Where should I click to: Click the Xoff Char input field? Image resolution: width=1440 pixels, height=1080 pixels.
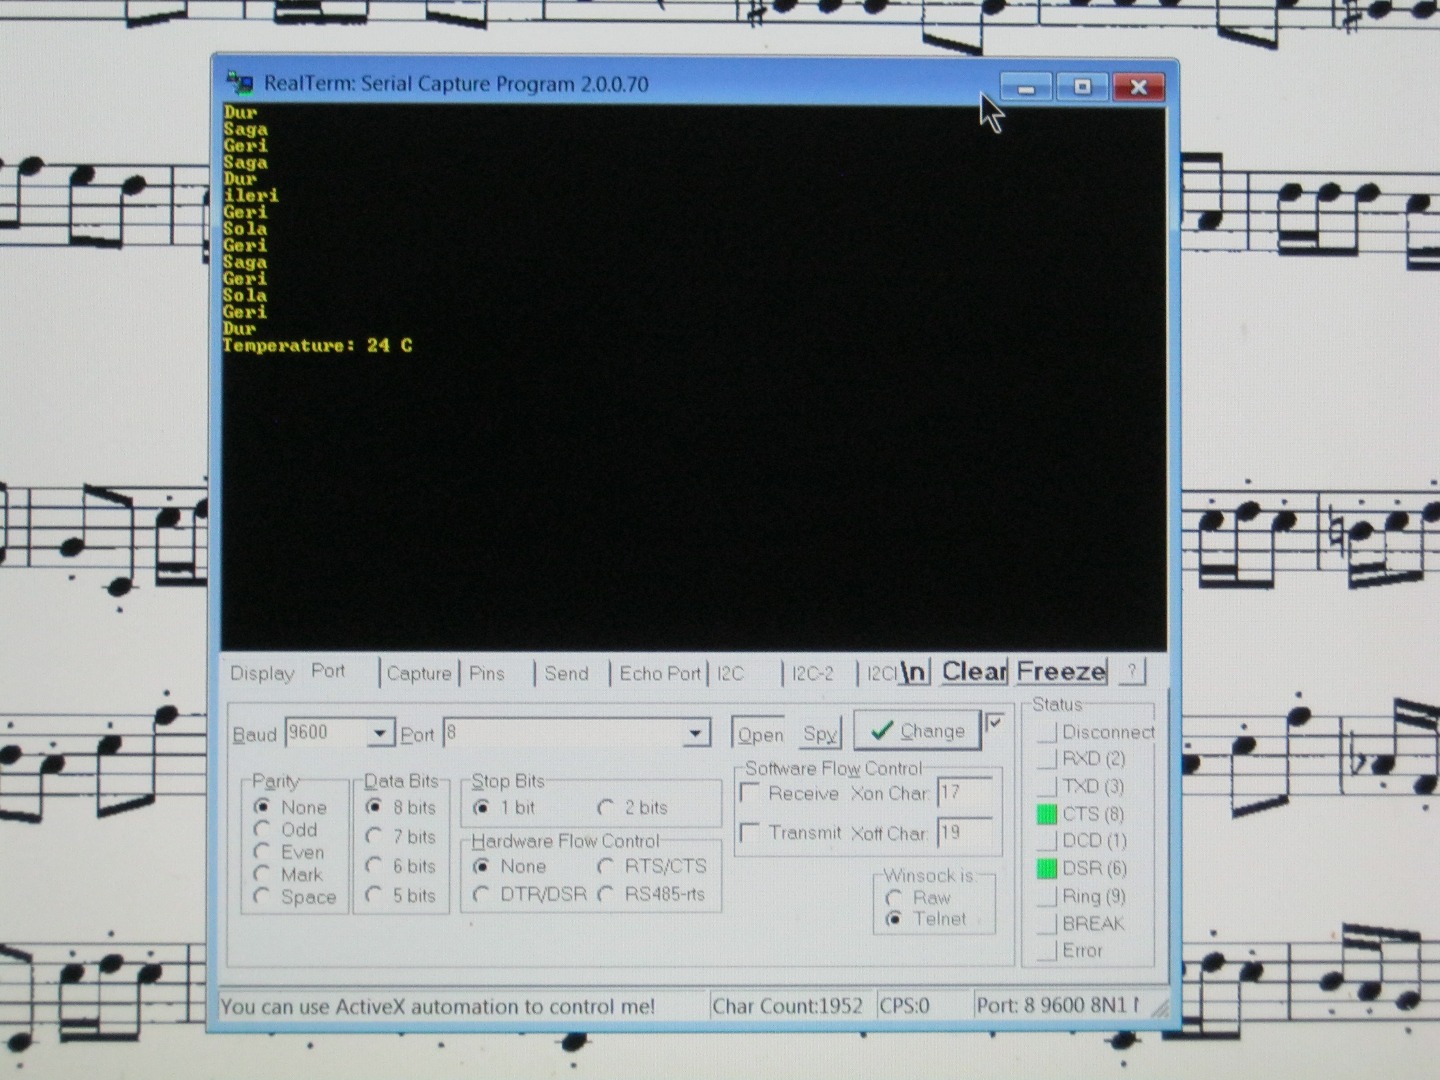click(x=964, y=832)
